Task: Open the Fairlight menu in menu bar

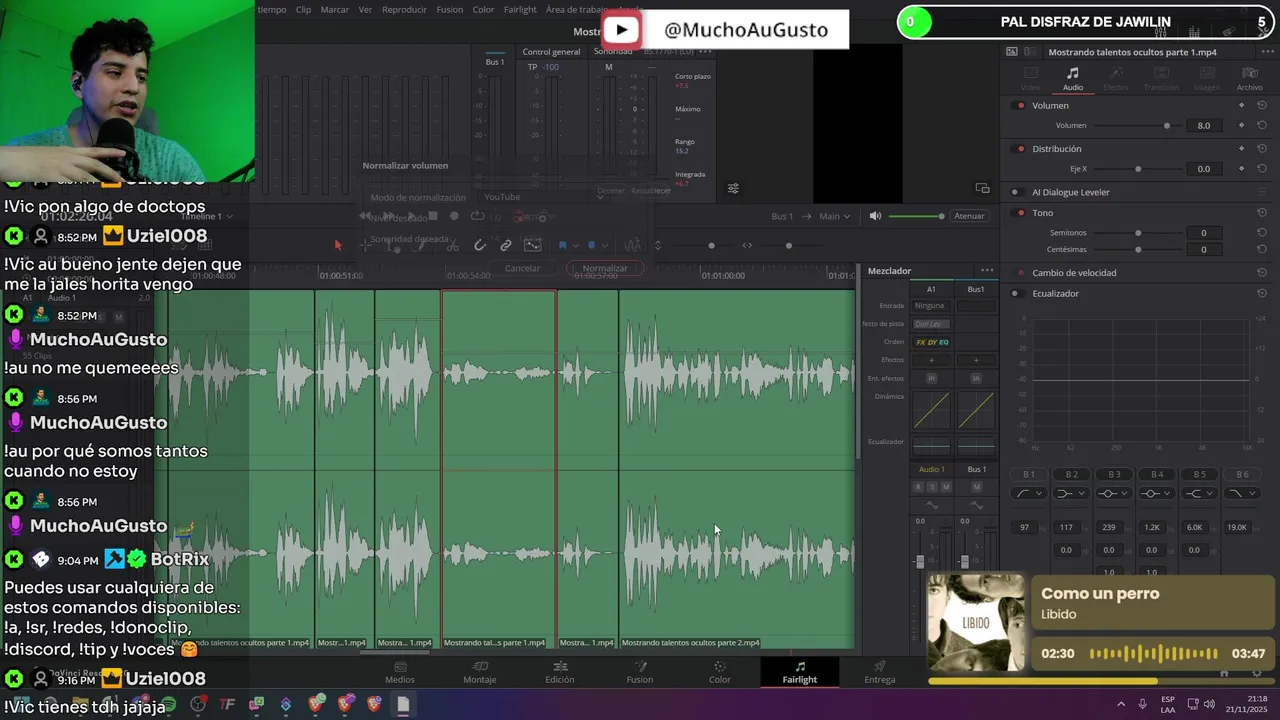Action: 520,9
